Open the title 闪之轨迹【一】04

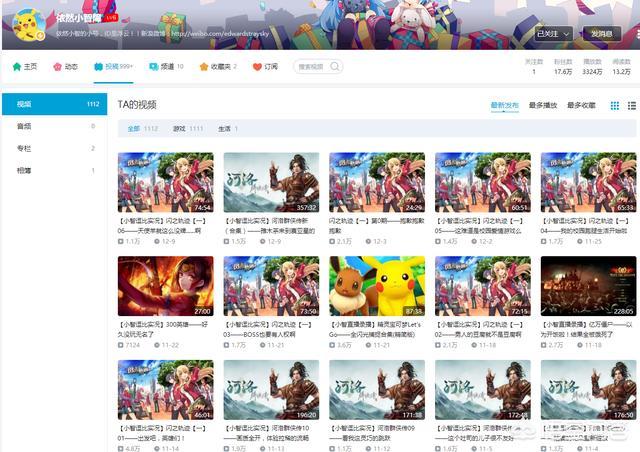pyautogui.click(x=585, y=226)
